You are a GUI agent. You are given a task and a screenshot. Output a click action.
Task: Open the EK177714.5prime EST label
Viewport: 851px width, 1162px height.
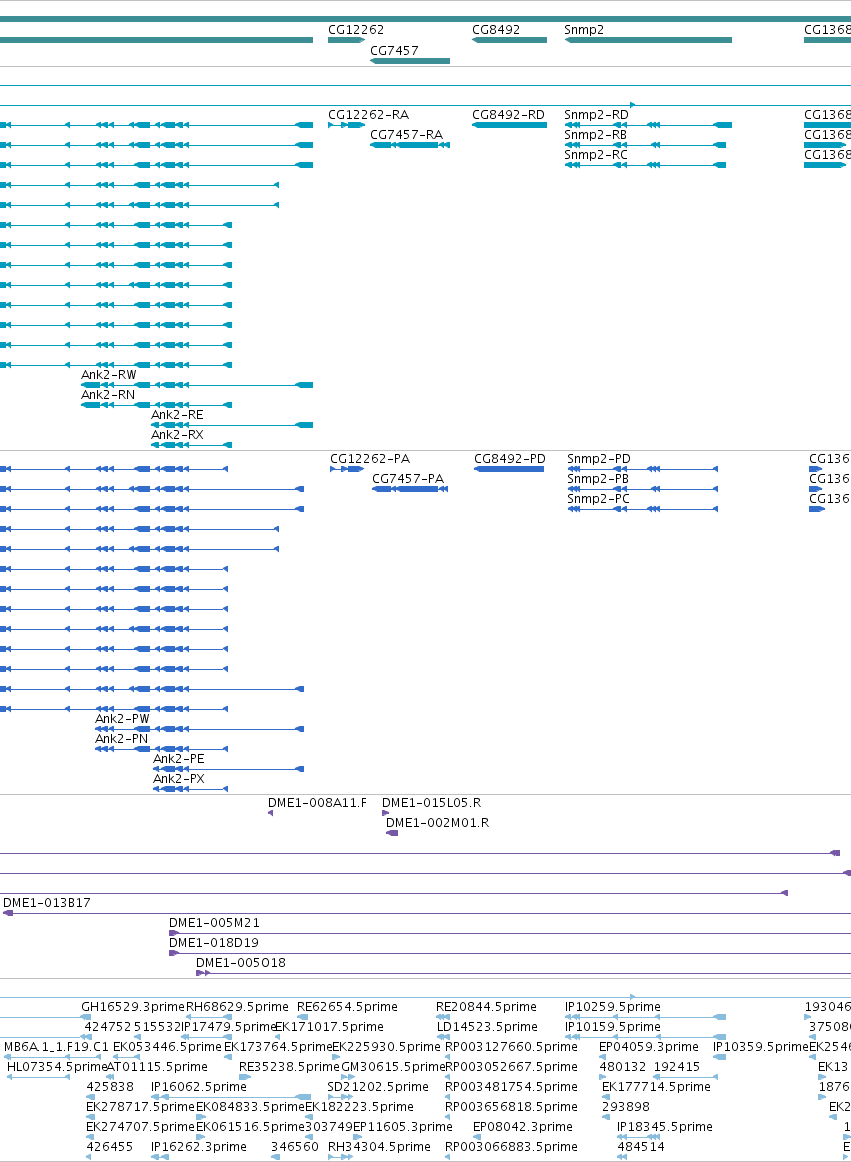656,1087
